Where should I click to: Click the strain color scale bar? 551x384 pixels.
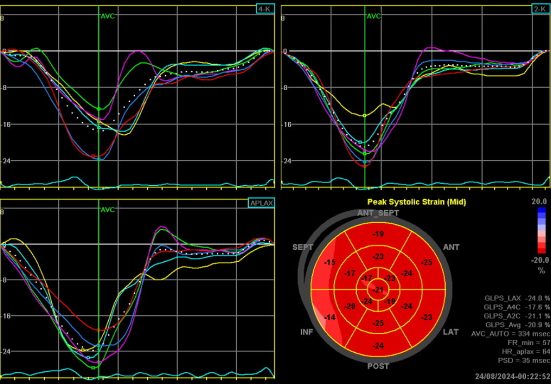[542, 230]
